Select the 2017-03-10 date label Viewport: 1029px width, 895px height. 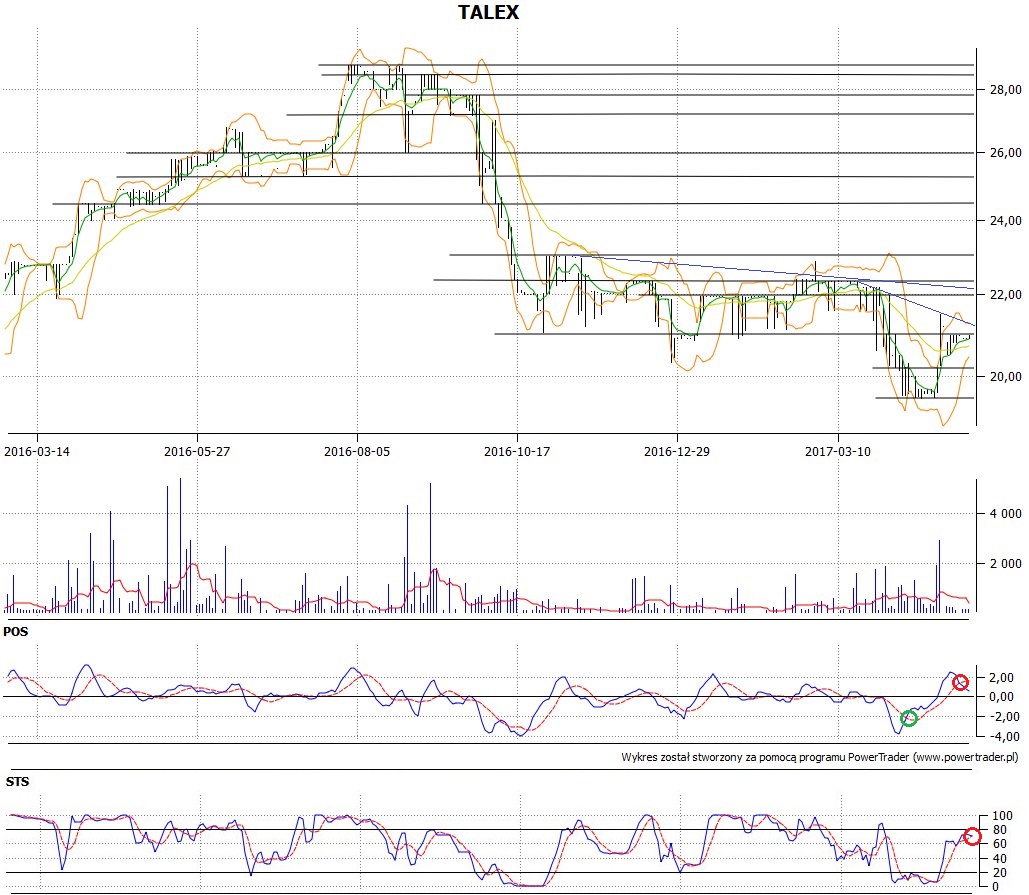coord(838,451)
